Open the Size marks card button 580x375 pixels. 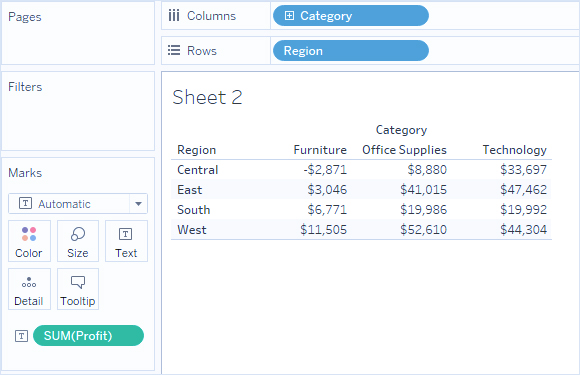pos(78,241)
